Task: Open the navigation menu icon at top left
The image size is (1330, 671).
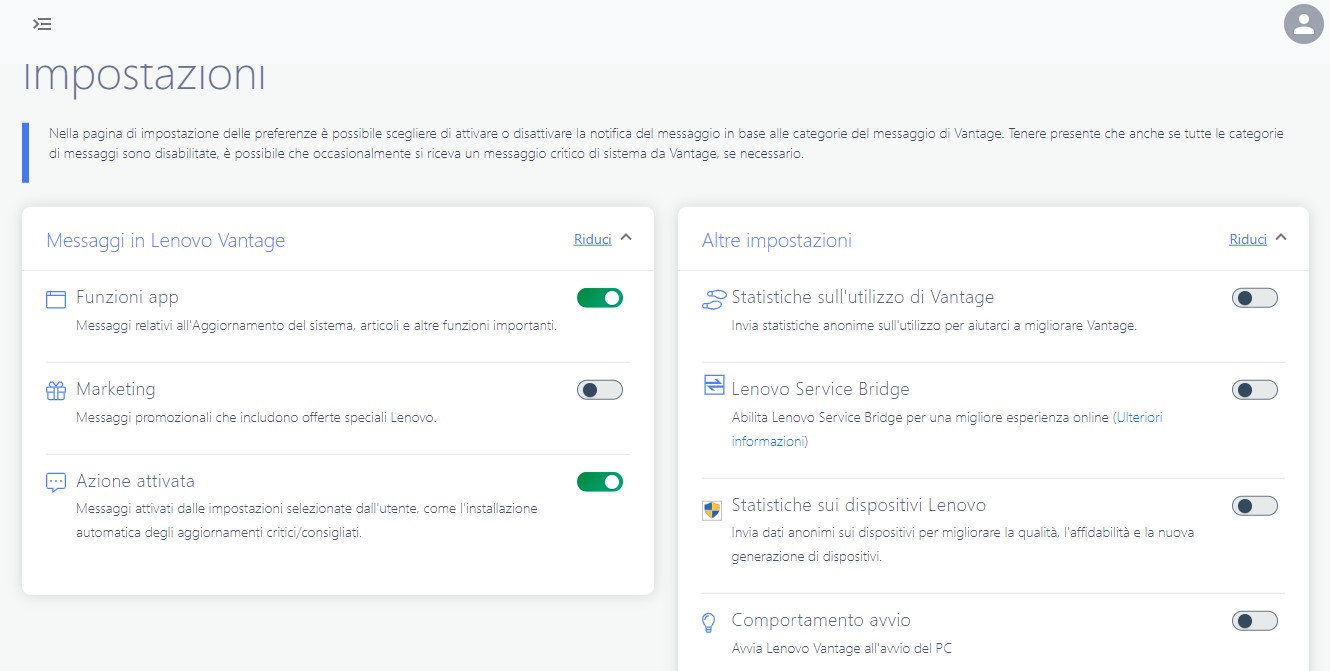Action: (42, 23)
